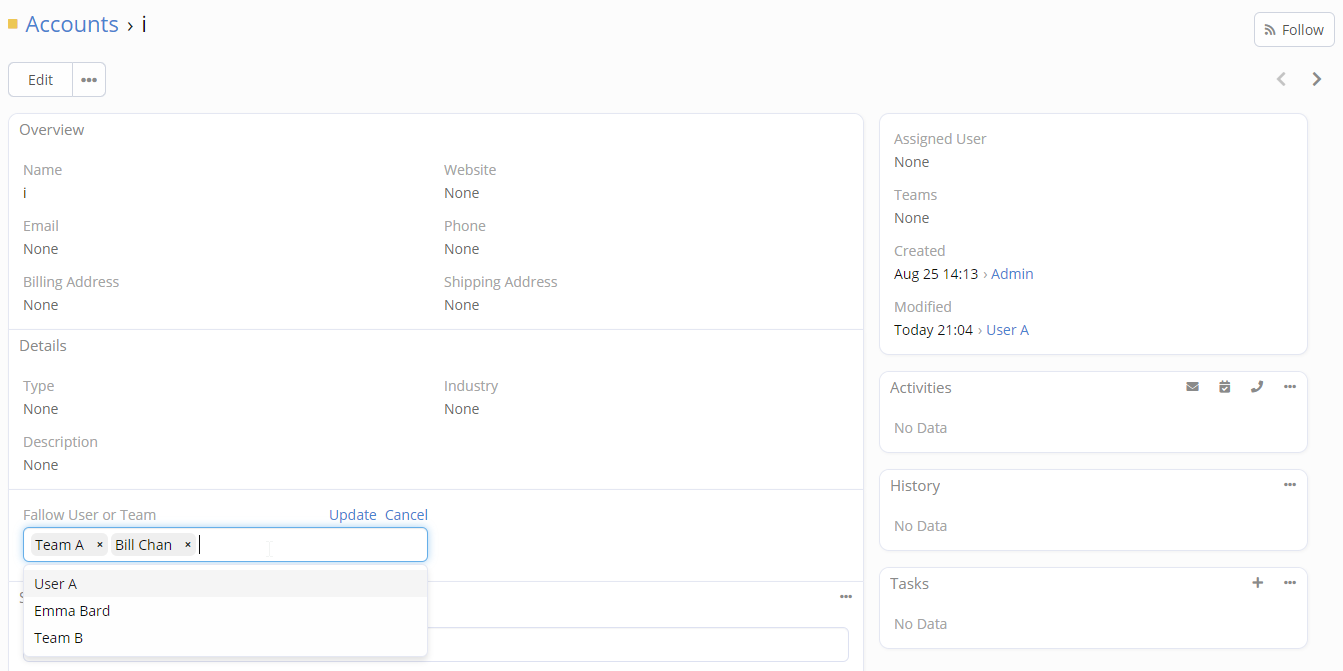Click the schedule meeting calendar icon
Screen dimensions: 1343x671
[1224, 387]
